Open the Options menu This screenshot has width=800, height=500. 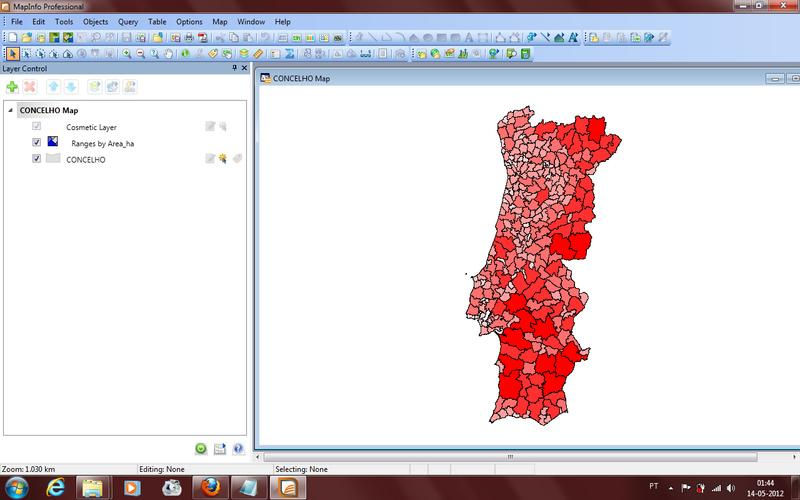click(x=189, y=21)
